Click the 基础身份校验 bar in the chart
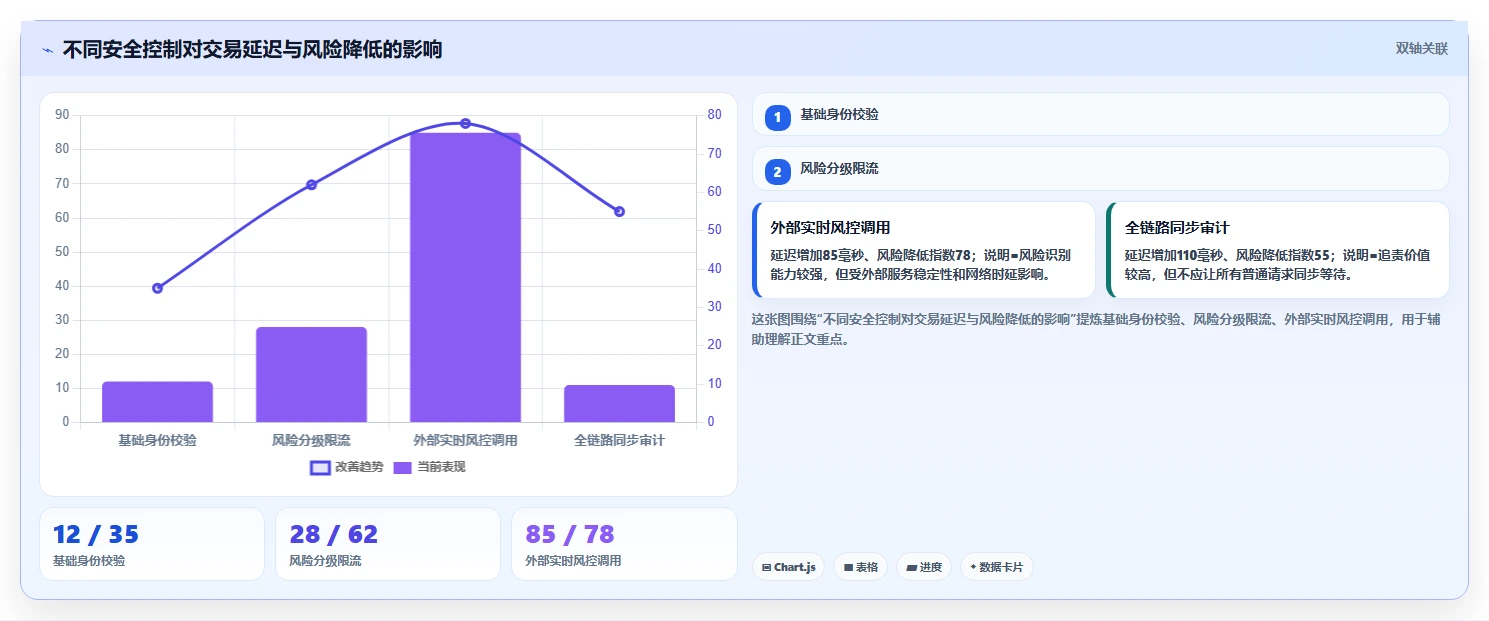Screen dimensions: 1489x621 [x=157, y=401]
